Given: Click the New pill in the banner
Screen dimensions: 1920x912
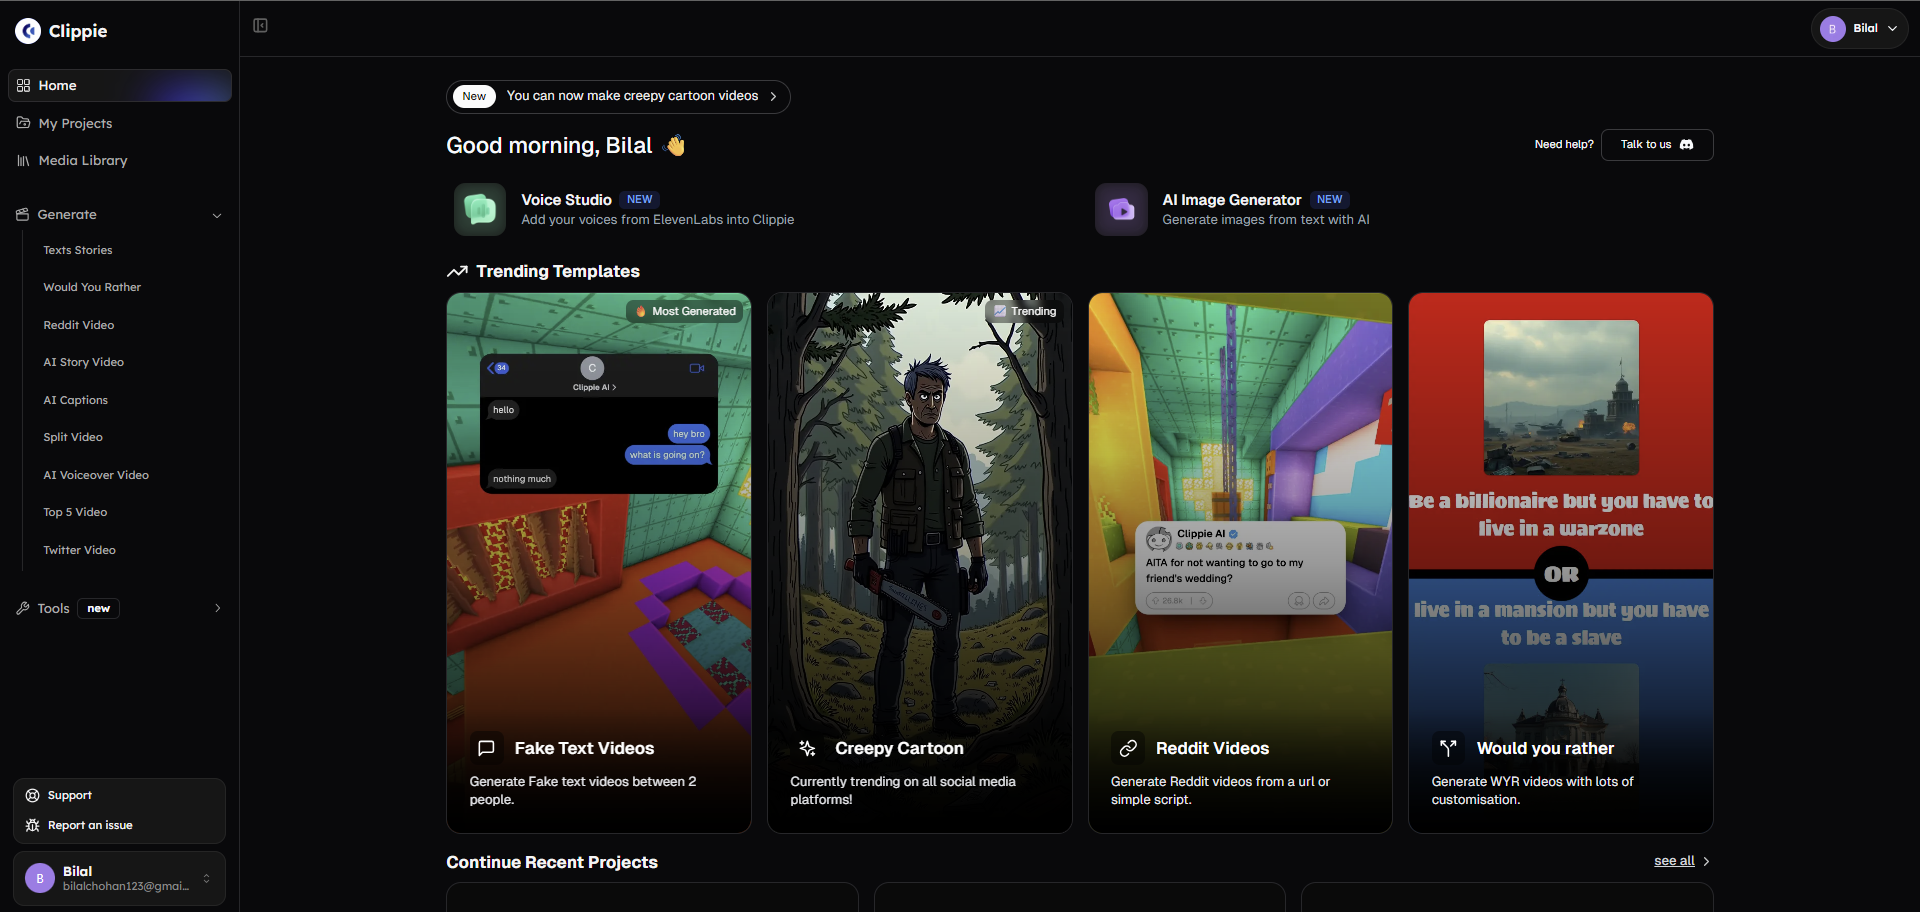Looking at the screenshot, I should pos(474,96).
